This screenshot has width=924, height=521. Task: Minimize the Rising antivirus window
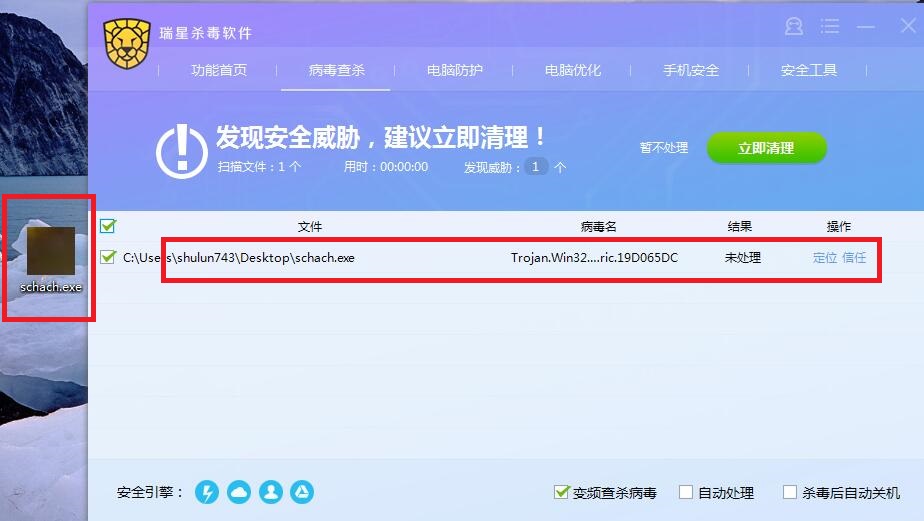(866, 27)
